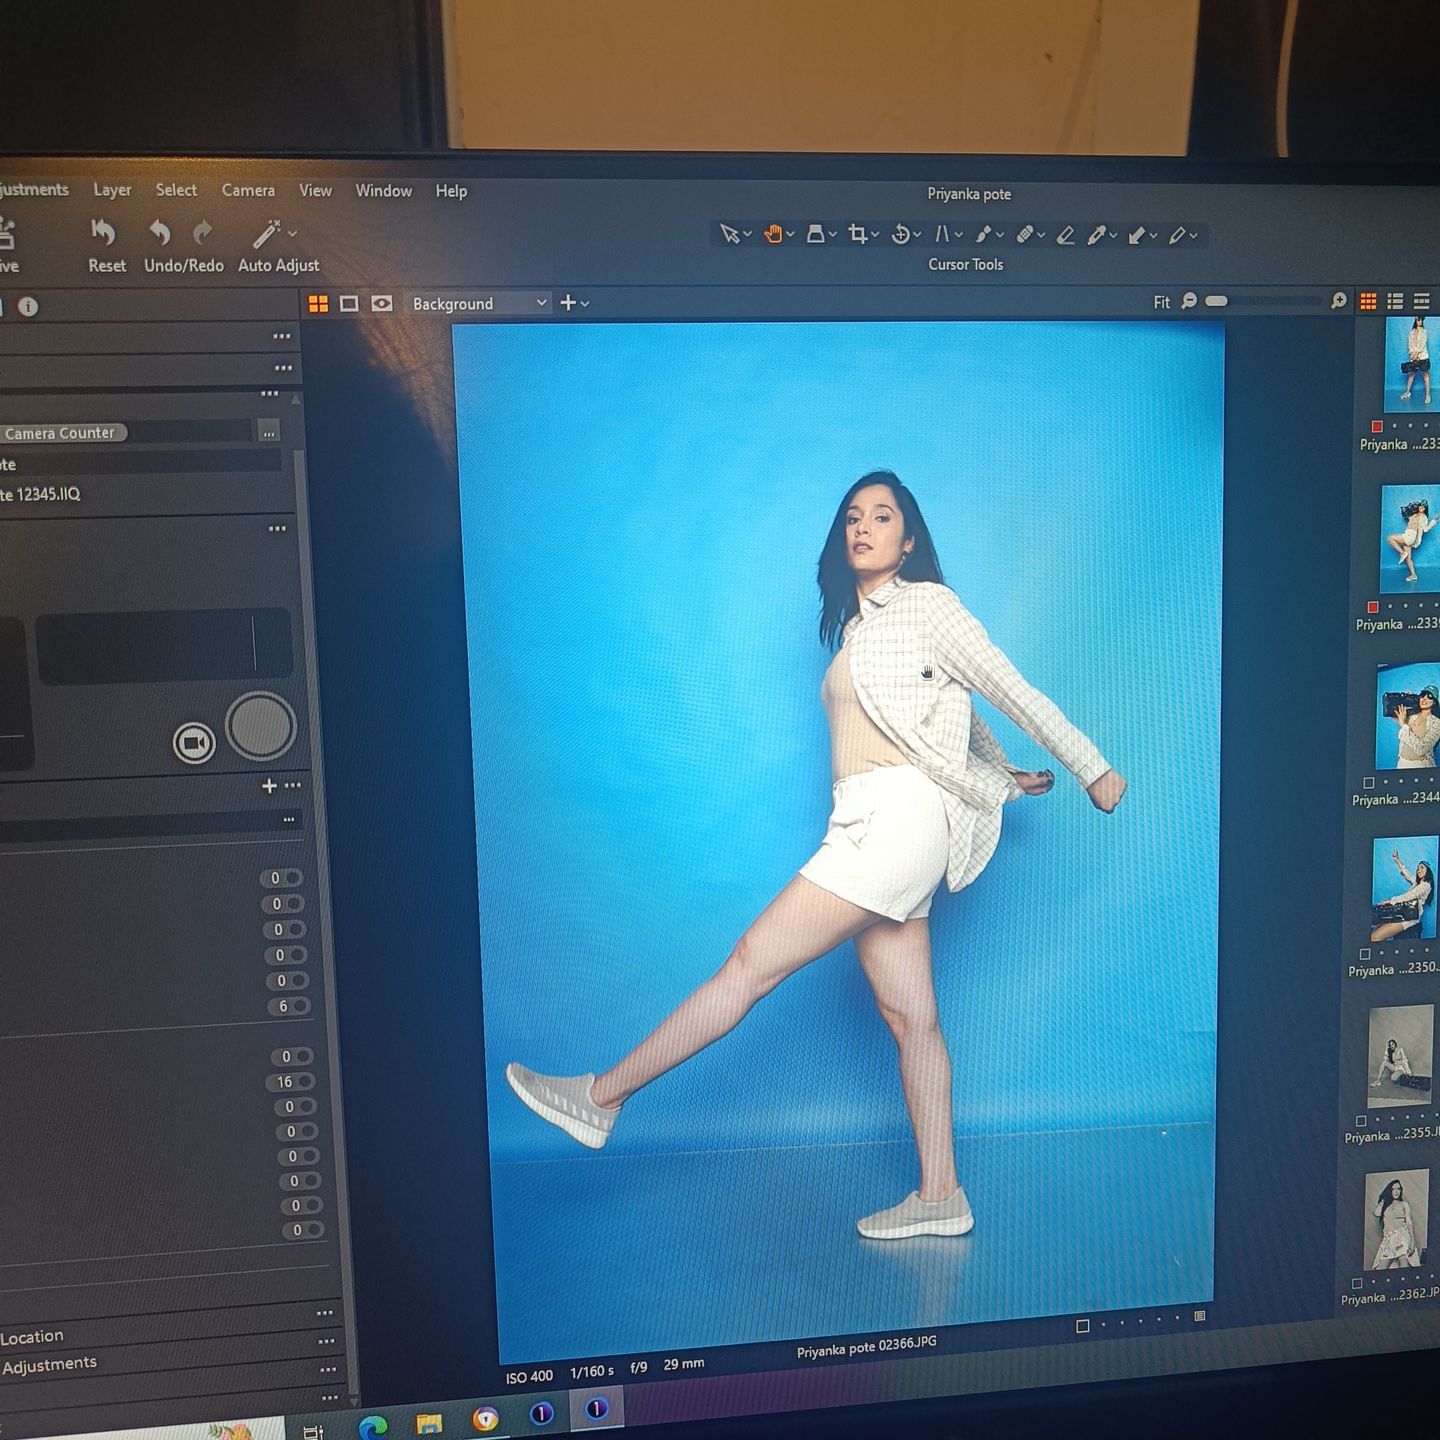Open the Help menu
This screenshot has height=1440, width=1440.
click(x=451, y=191)
